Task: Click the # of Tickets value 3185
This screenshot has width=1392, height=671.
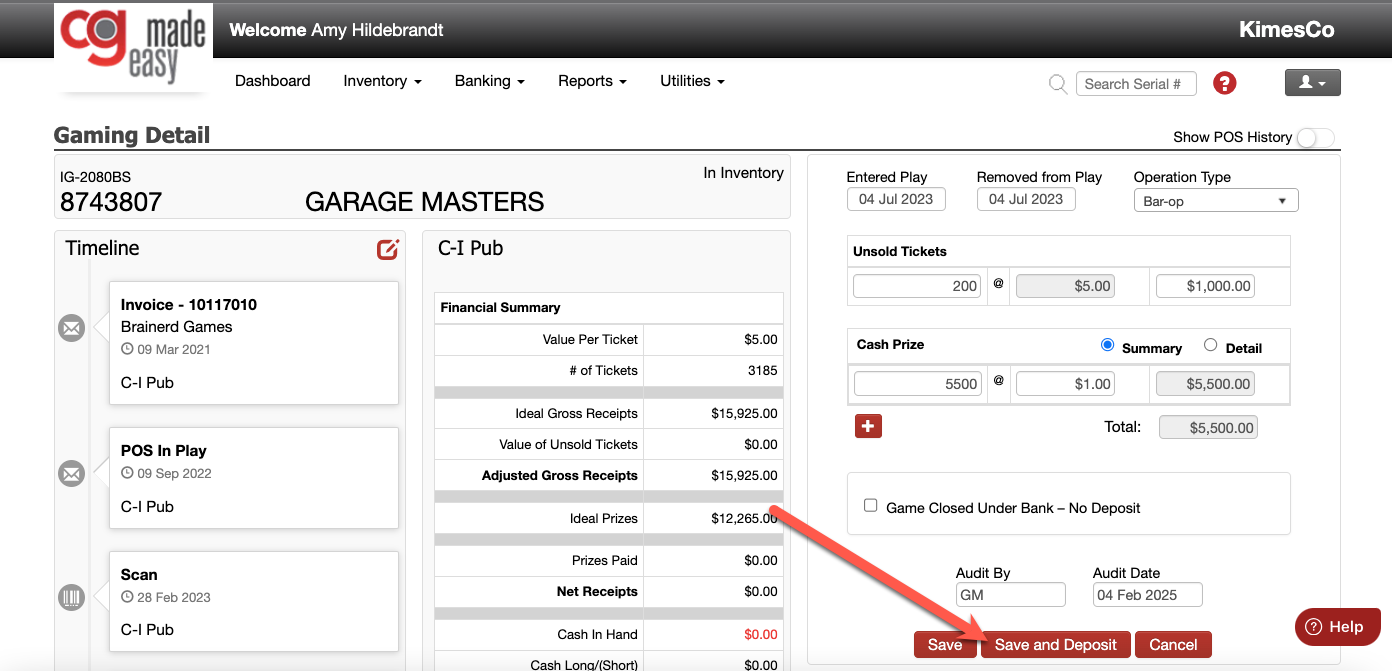Action: point(762,370)
